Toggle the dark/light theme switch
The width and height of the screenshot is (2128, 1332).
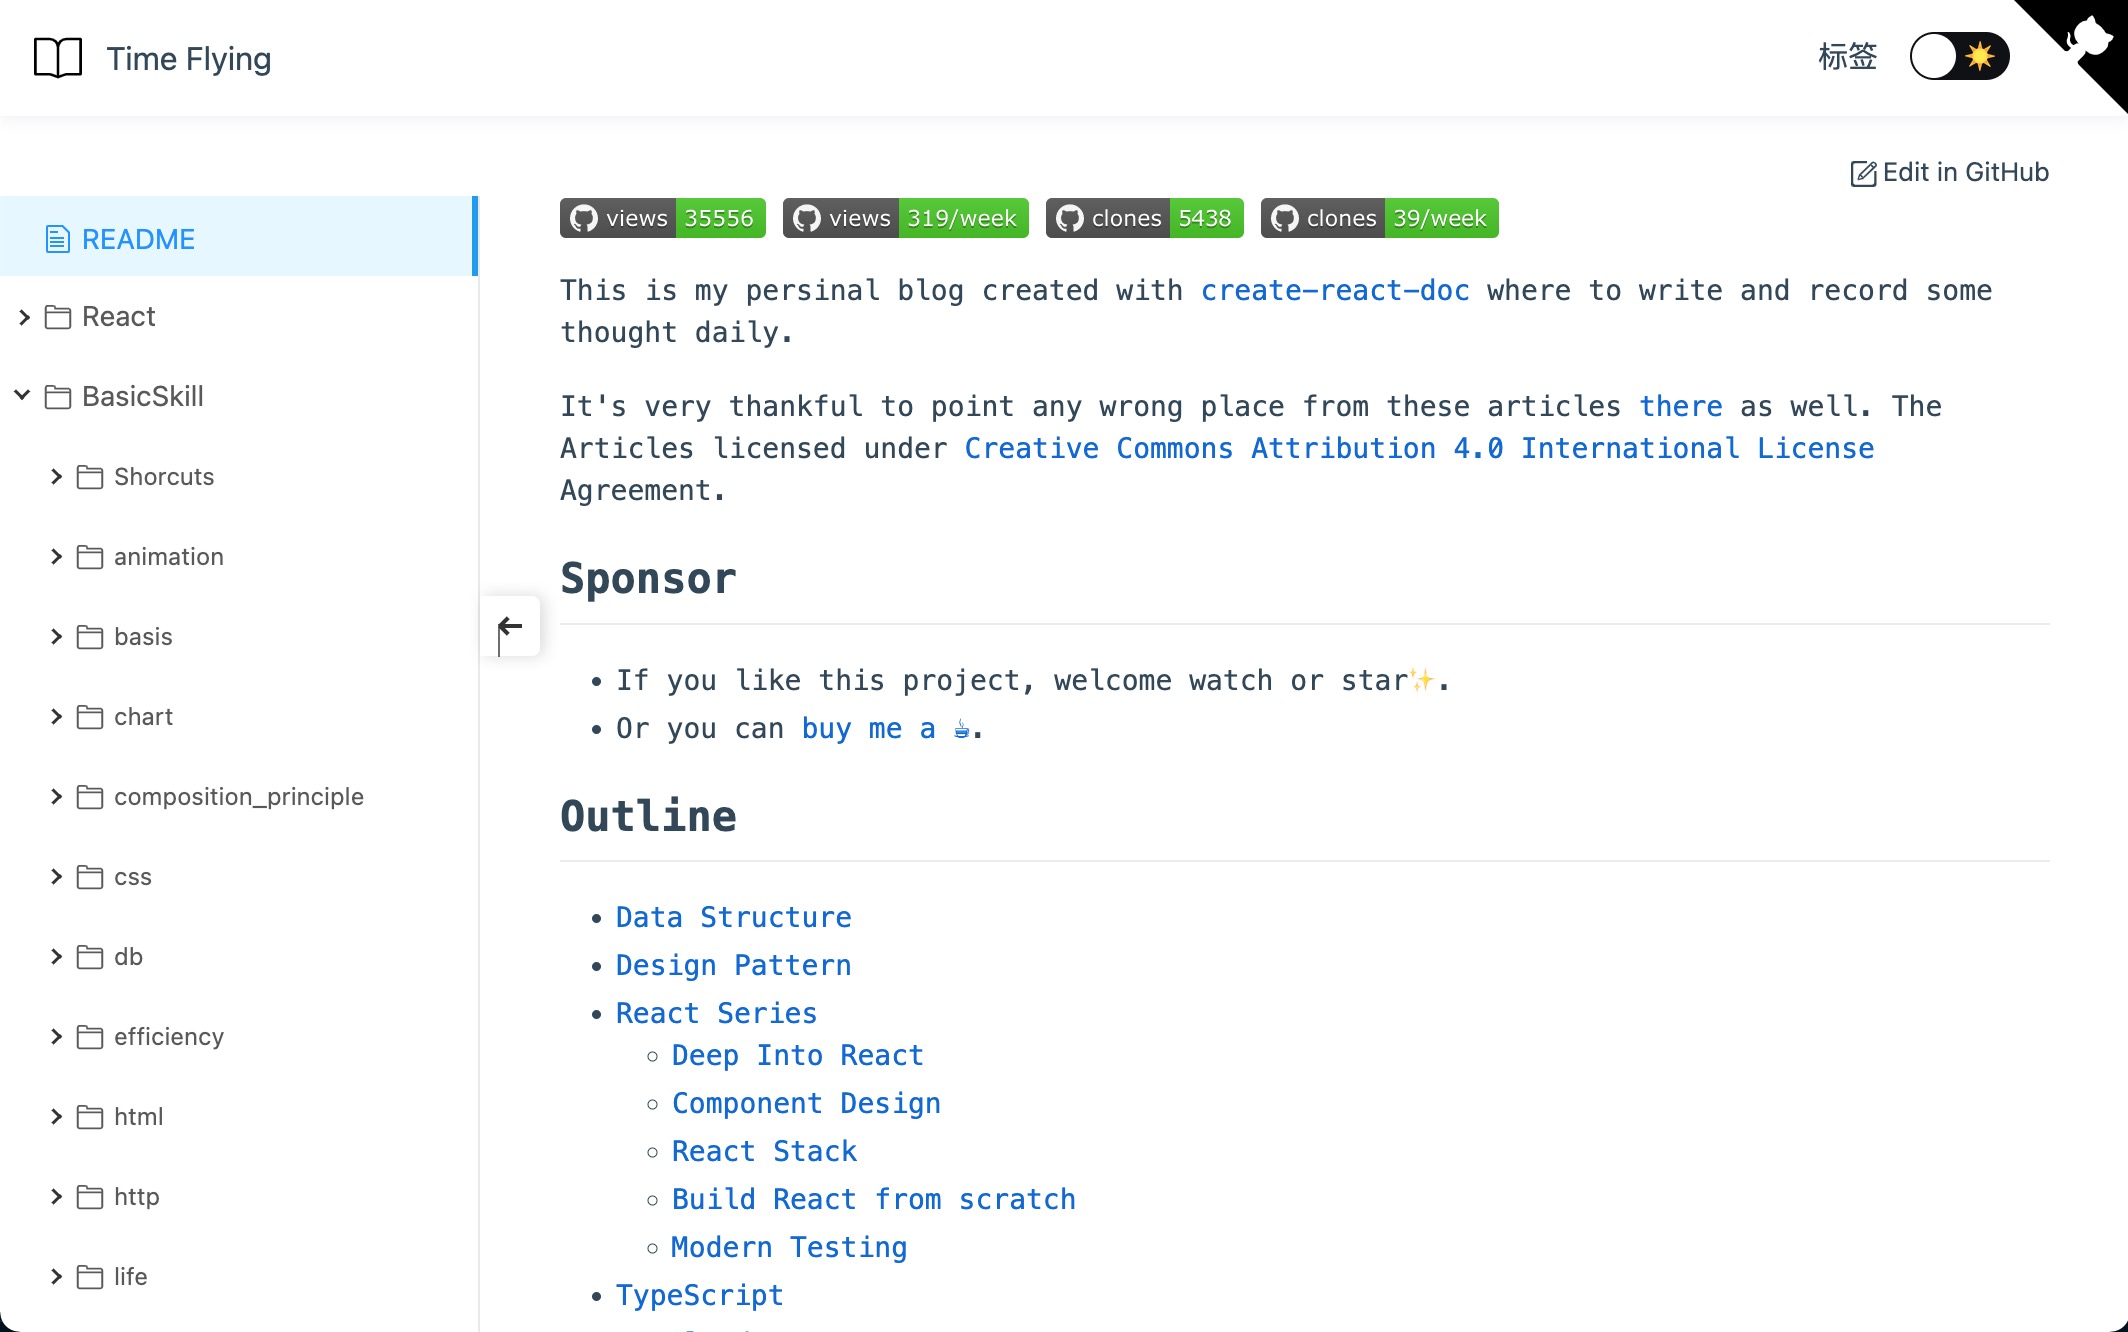[1959, 56]
